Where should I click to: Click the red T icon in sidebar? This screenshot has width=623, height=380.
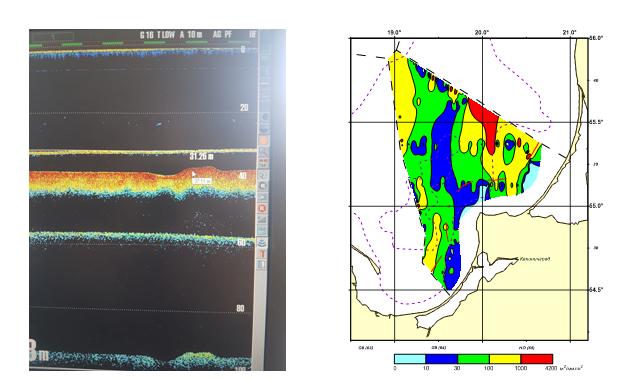(x=261, y=254)
